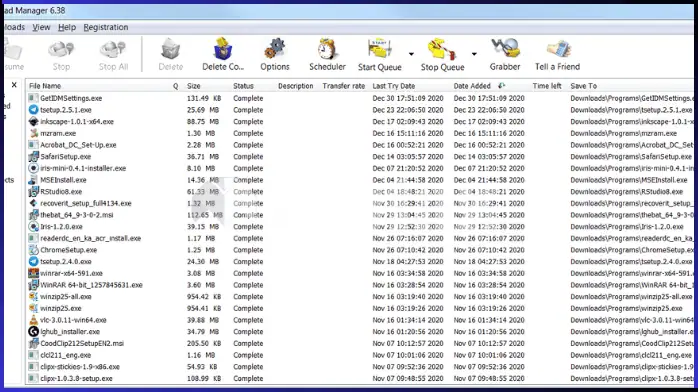The image size is (698, 392).
Task: Select lghub_installer.exe Logitech icon
Action: click(x=33, y=331)
